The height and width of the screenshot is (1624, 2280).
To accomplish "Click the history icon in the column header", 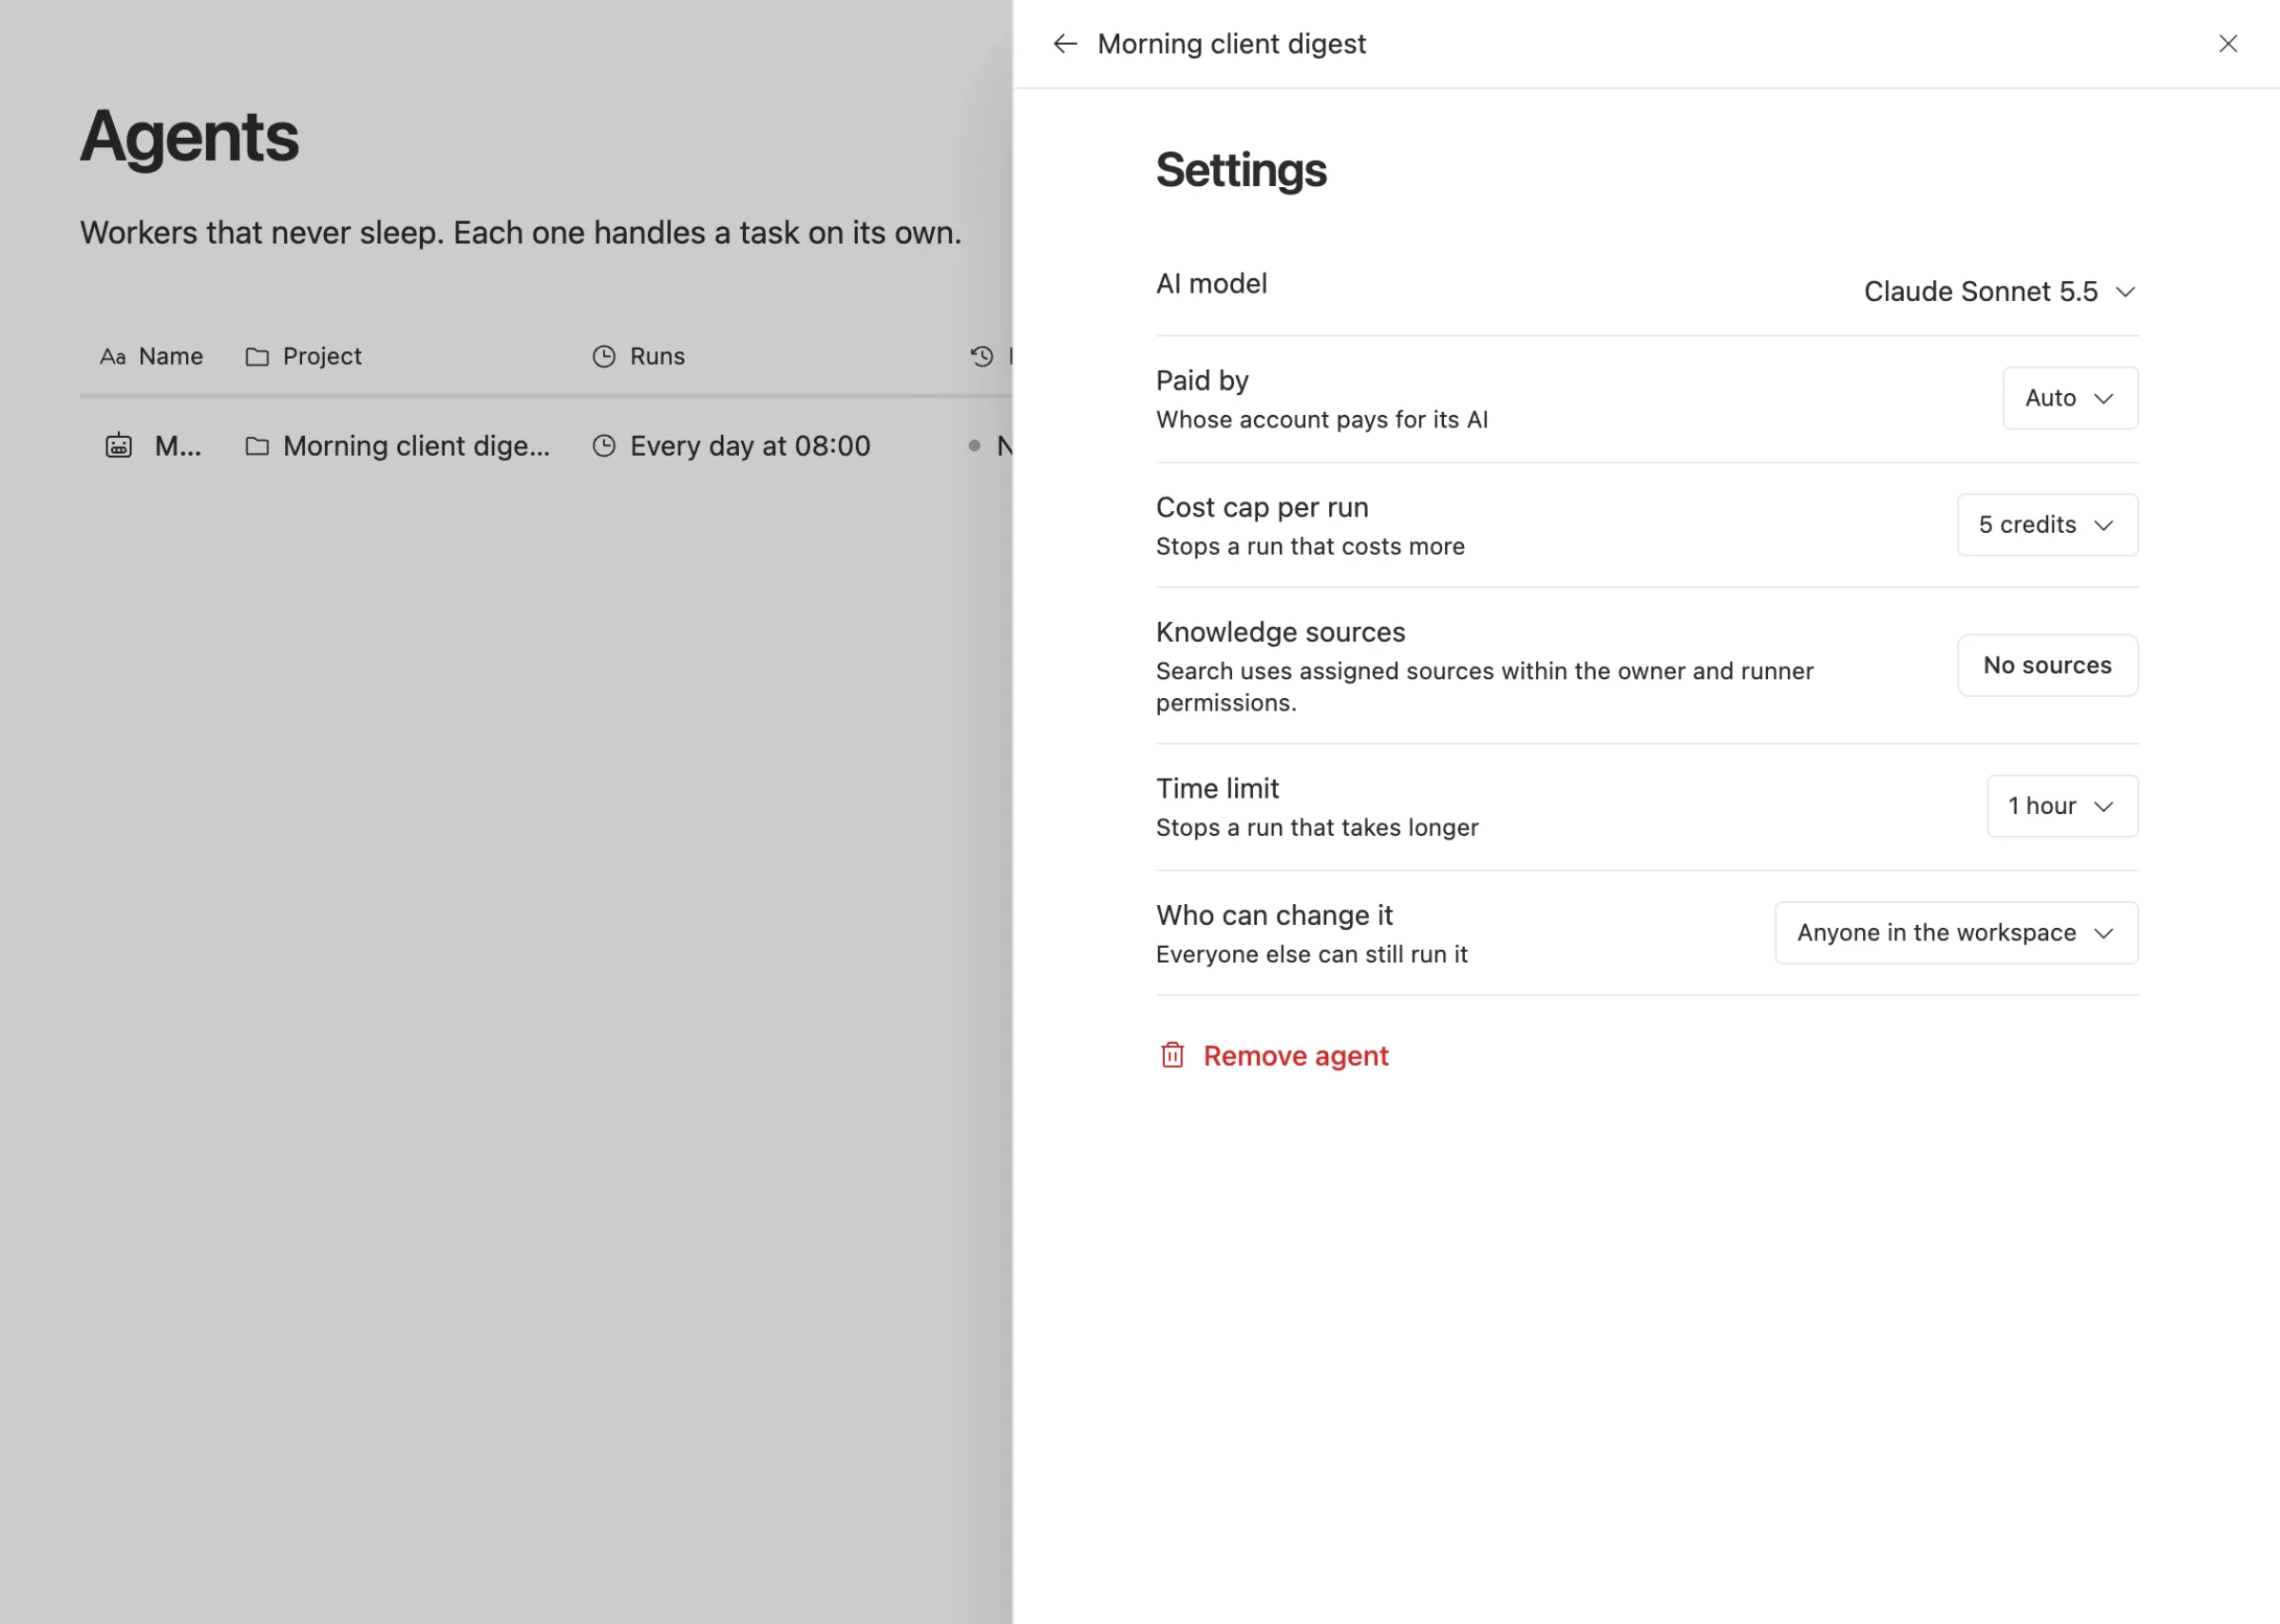I will (982, 357).
